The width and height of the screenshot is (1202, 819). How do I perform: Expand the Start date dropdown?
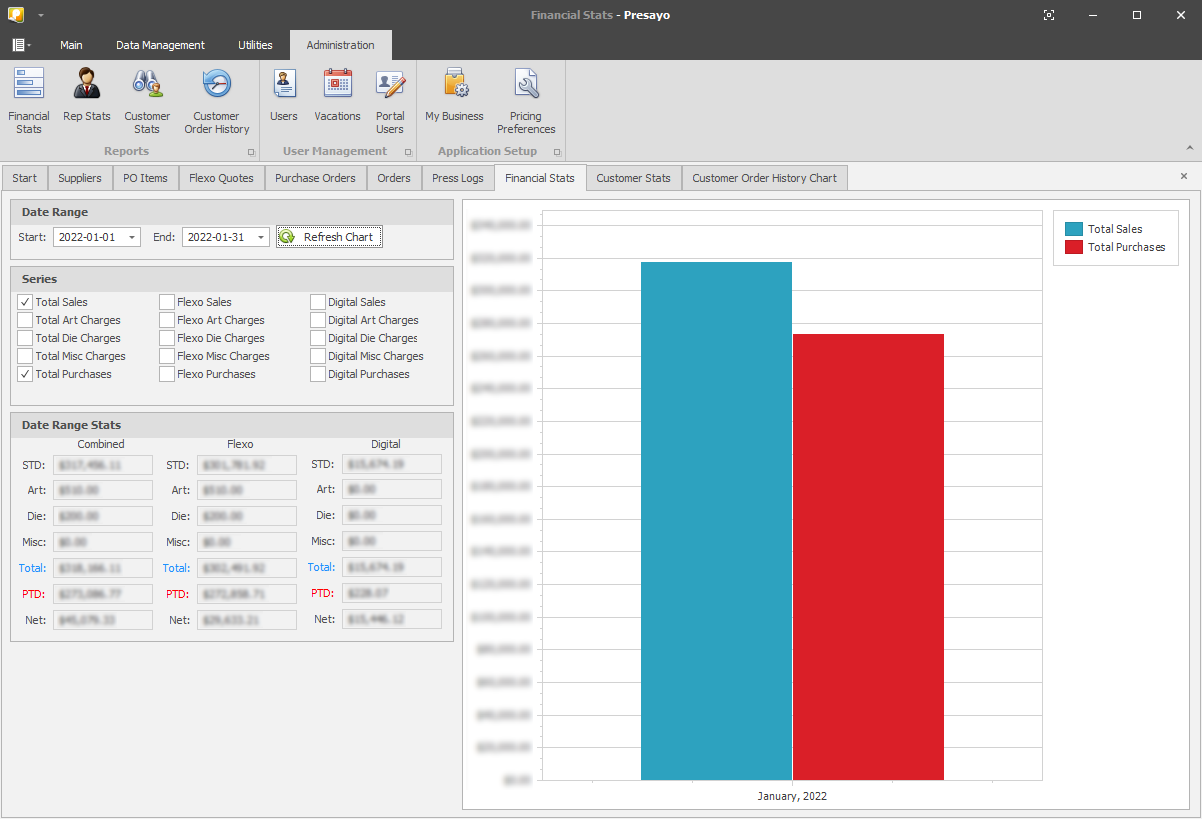tap(132, 238)
